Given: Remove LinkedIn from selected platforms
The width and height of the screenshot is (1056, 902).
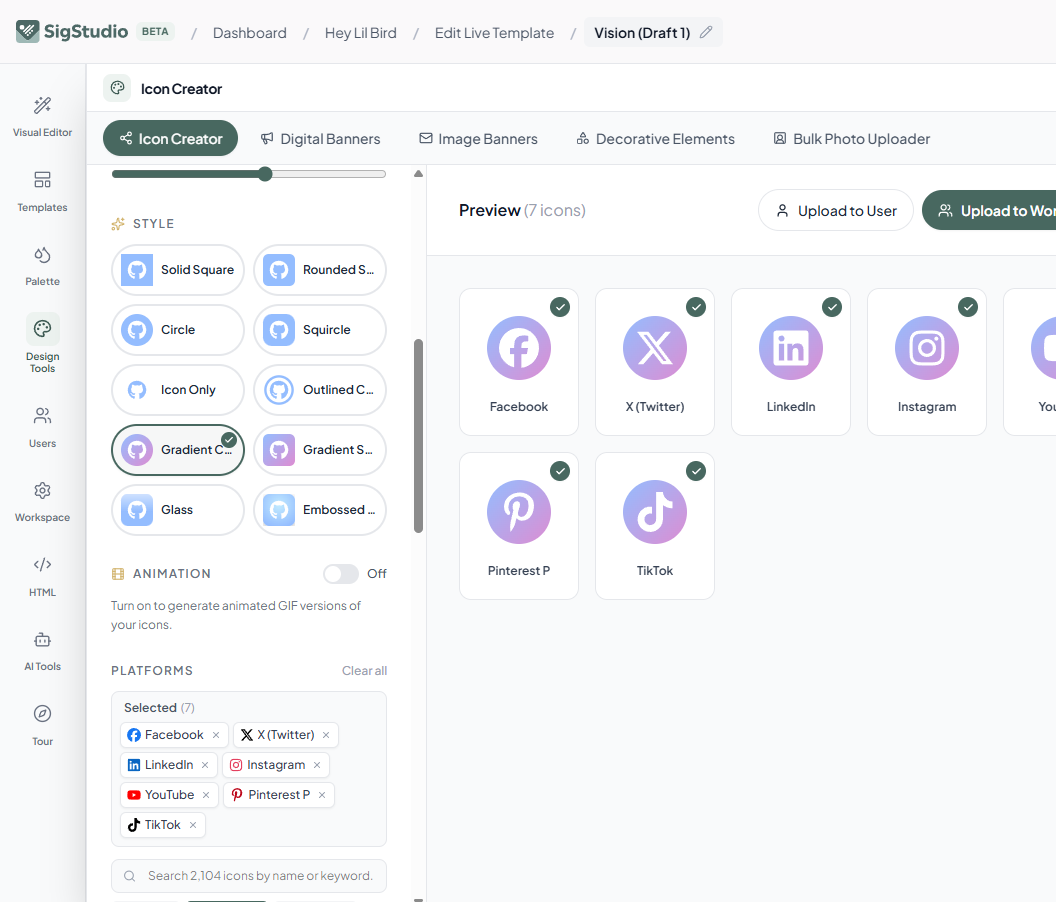Looking at the screenshot, I should click(205, 765).
